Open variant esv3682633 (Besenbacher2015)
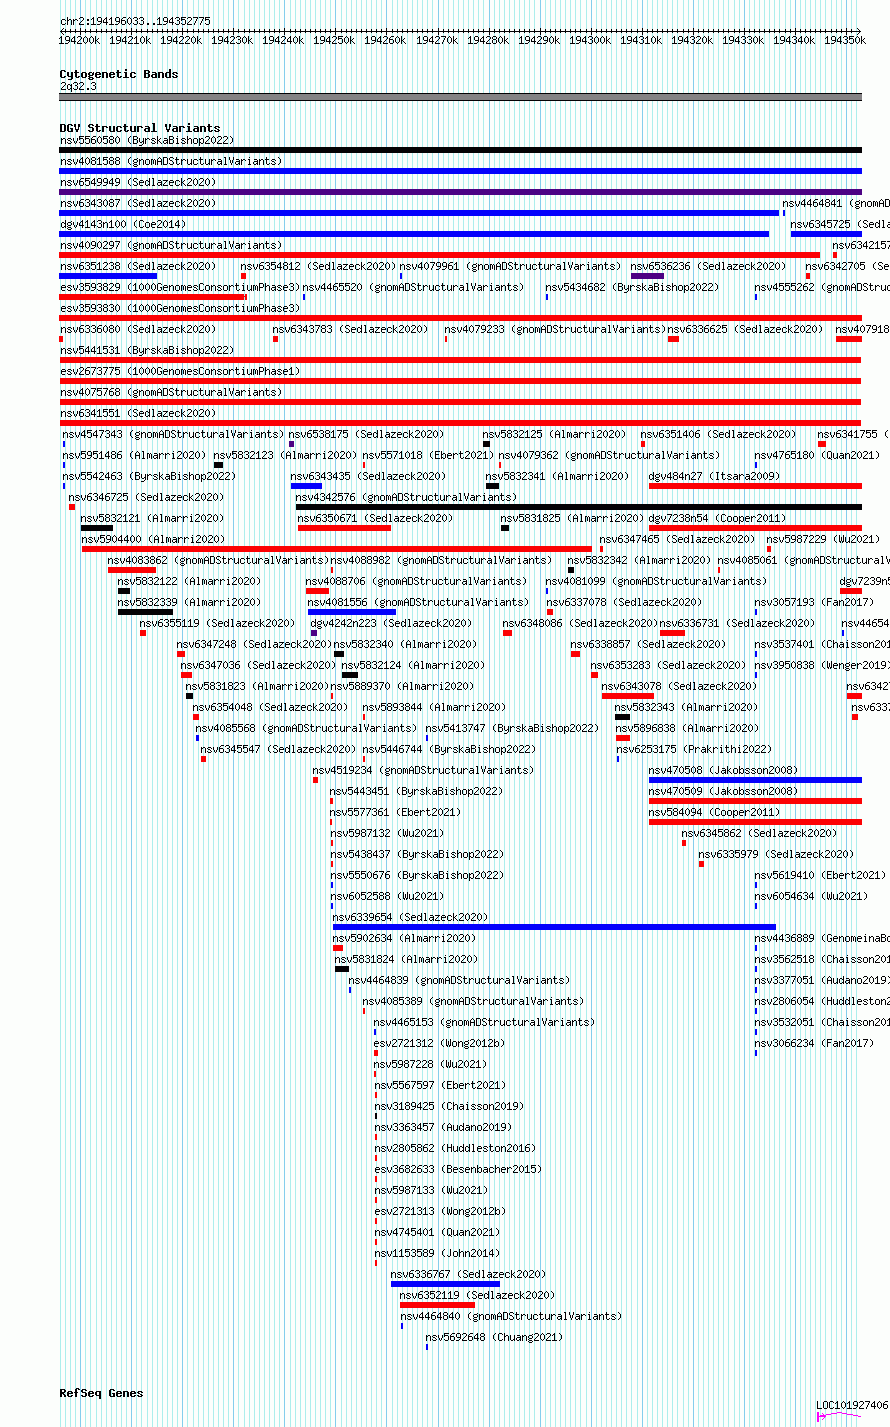The height and width of the screenshot is (1427, 890). click(x=457, y=1169)
